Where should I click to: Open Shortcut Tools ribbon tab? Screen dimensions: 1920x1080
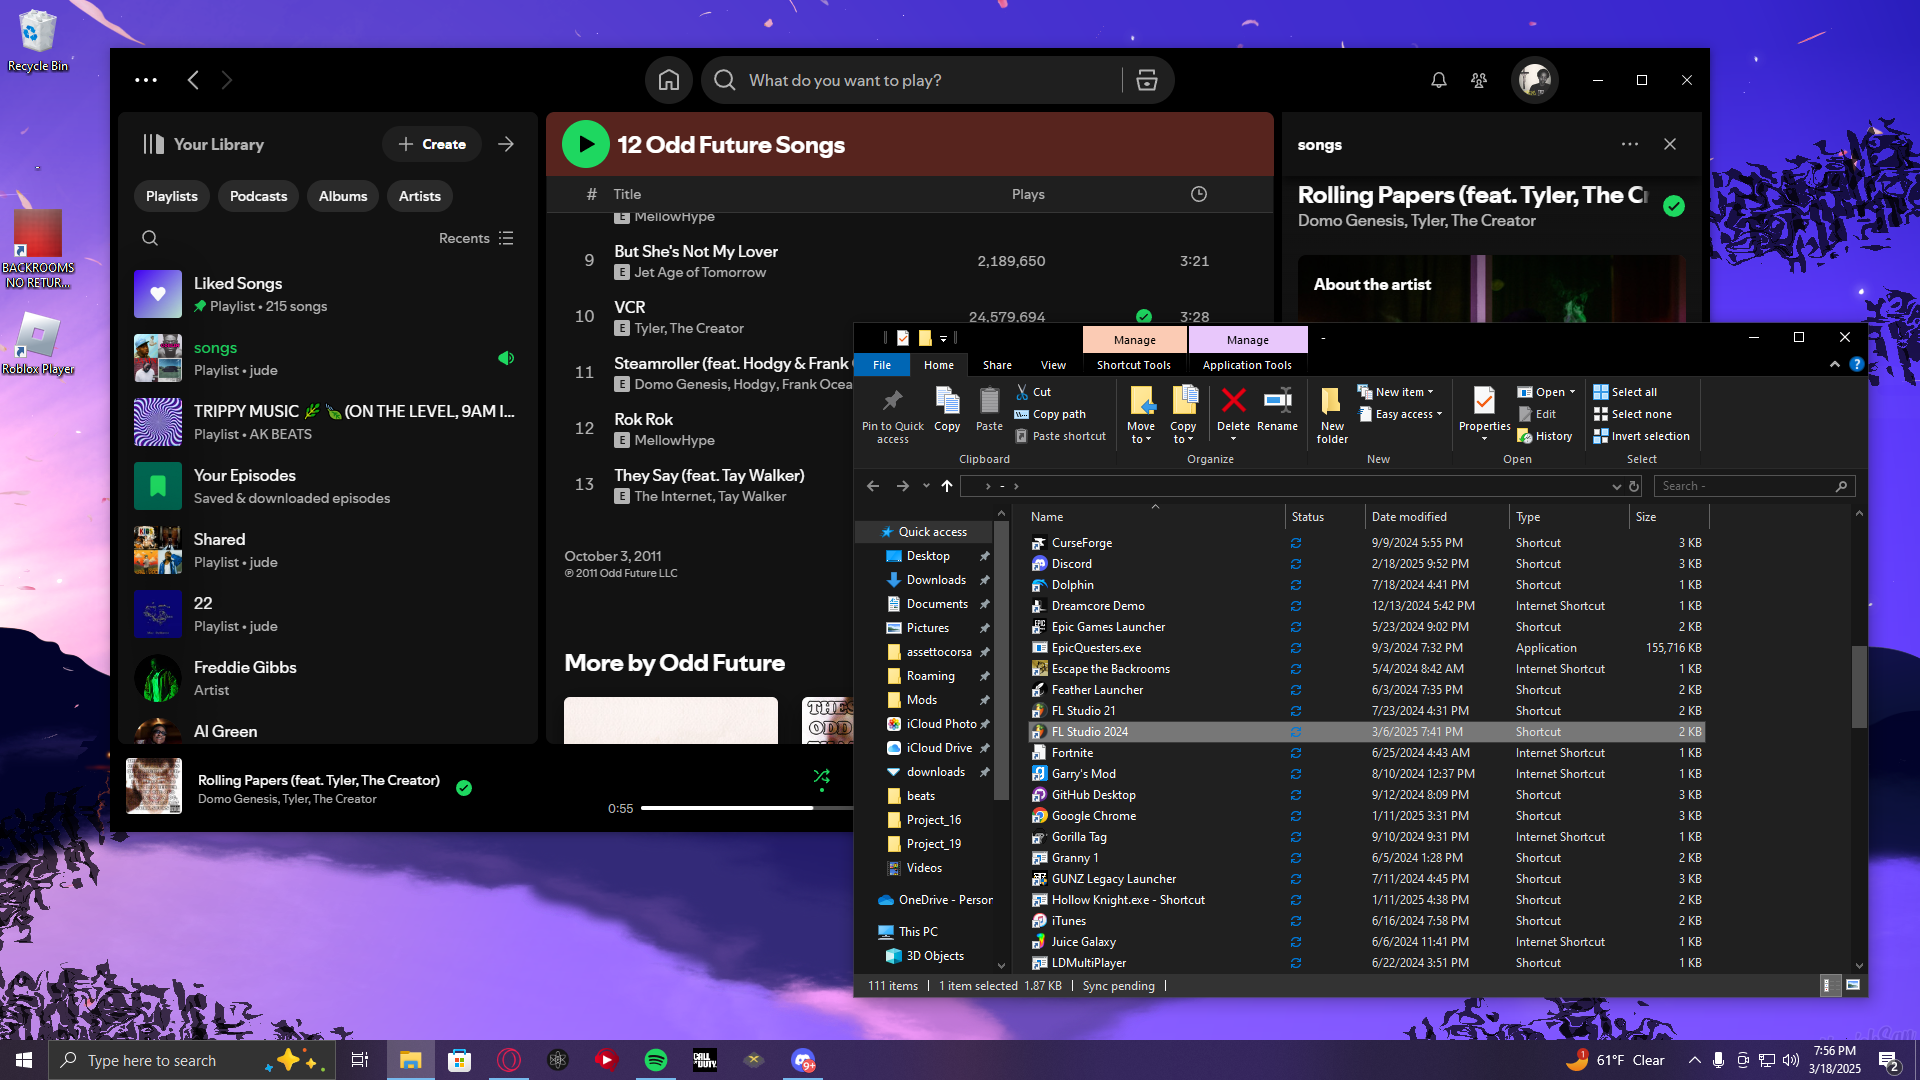[x=1134, y=365]
